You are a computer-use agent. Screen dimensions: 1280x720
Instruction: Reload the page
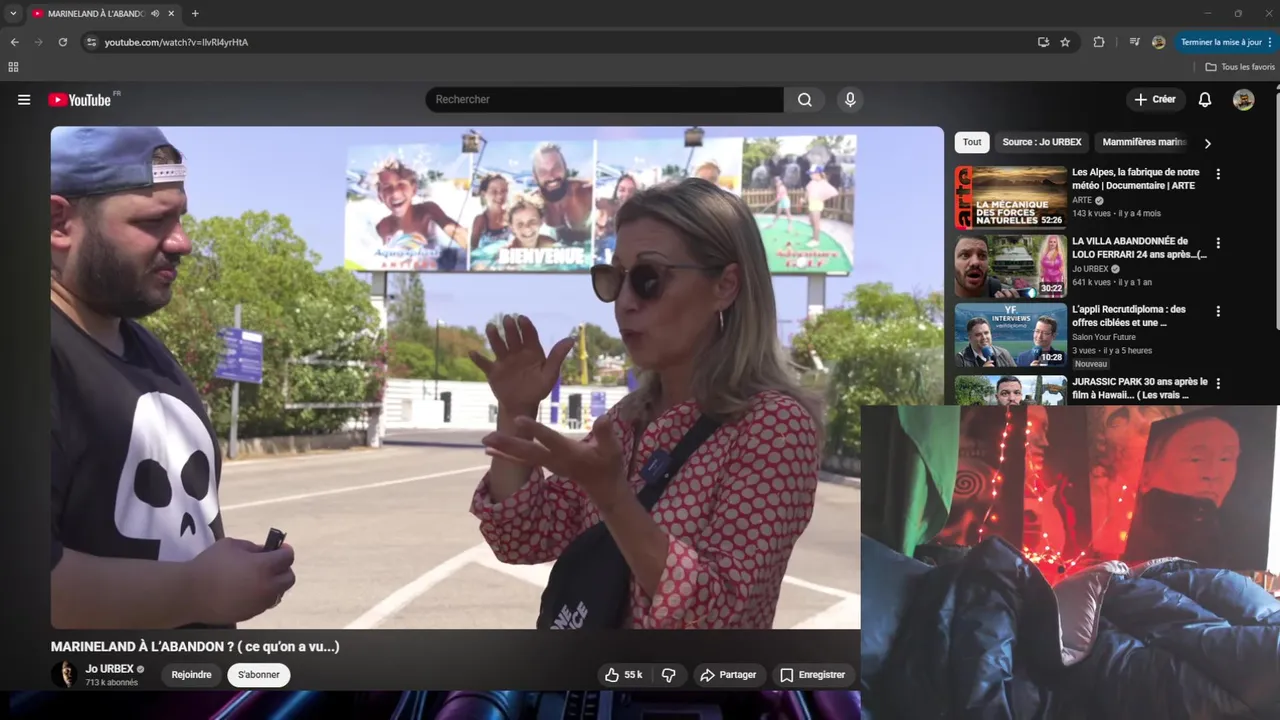tap(62, 42)
